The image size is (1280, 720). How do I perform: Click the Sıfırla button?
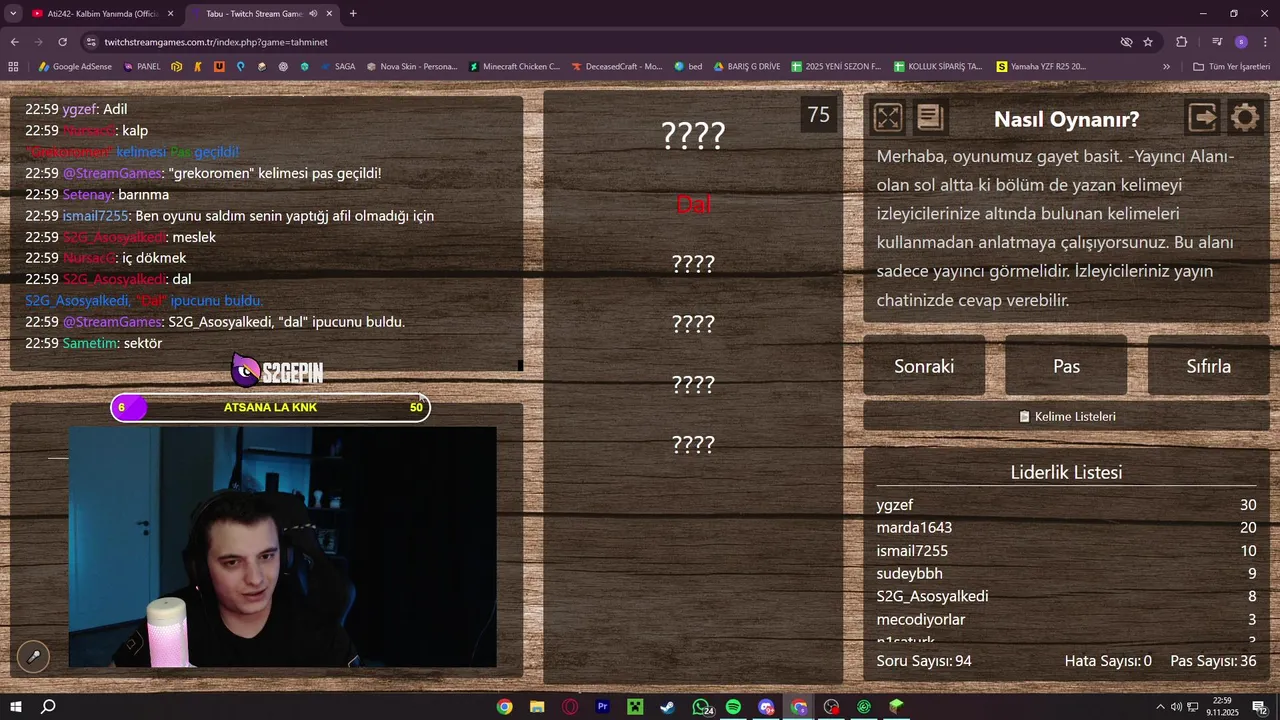pos(1208,366)
